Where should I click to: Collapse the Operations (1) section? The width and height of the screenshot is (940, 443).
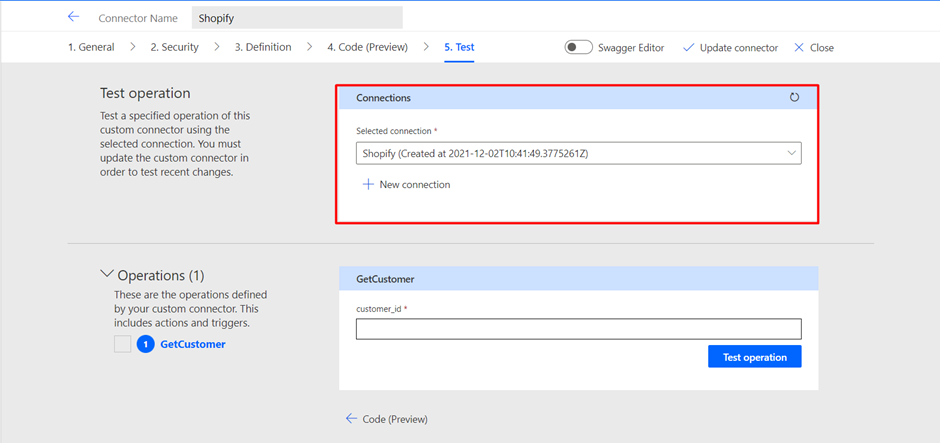(107, 274)
